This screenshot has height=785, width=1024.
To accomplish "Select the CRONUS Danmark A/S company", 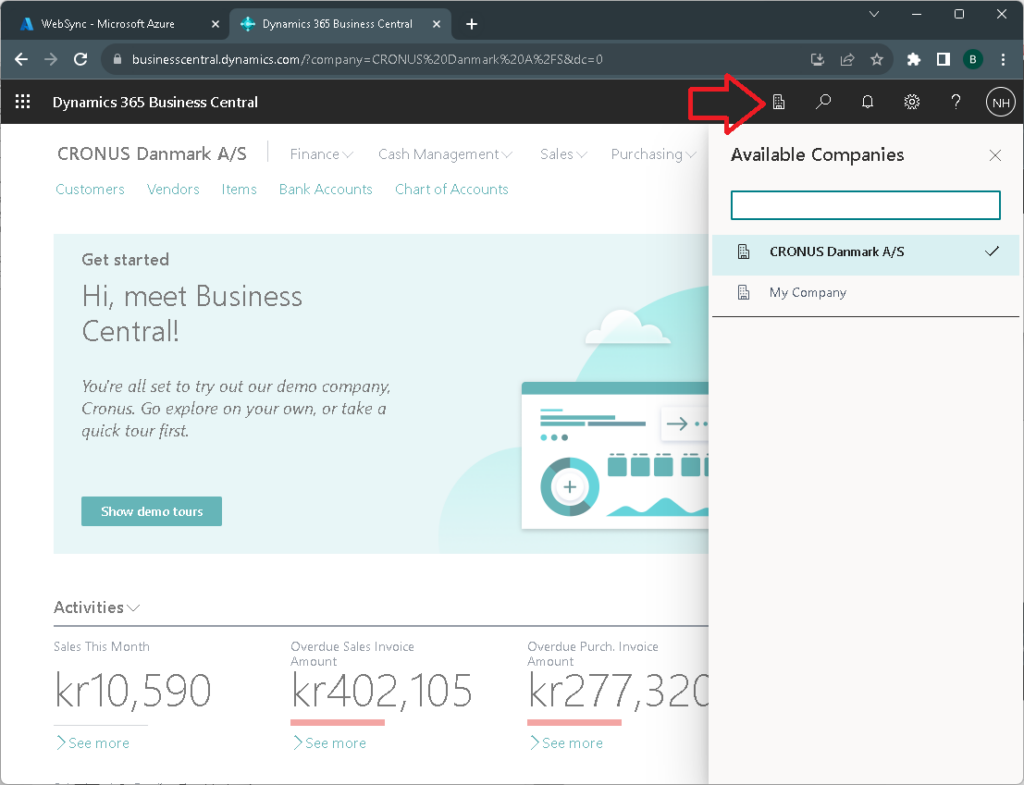I will click(x=836, y=252).
